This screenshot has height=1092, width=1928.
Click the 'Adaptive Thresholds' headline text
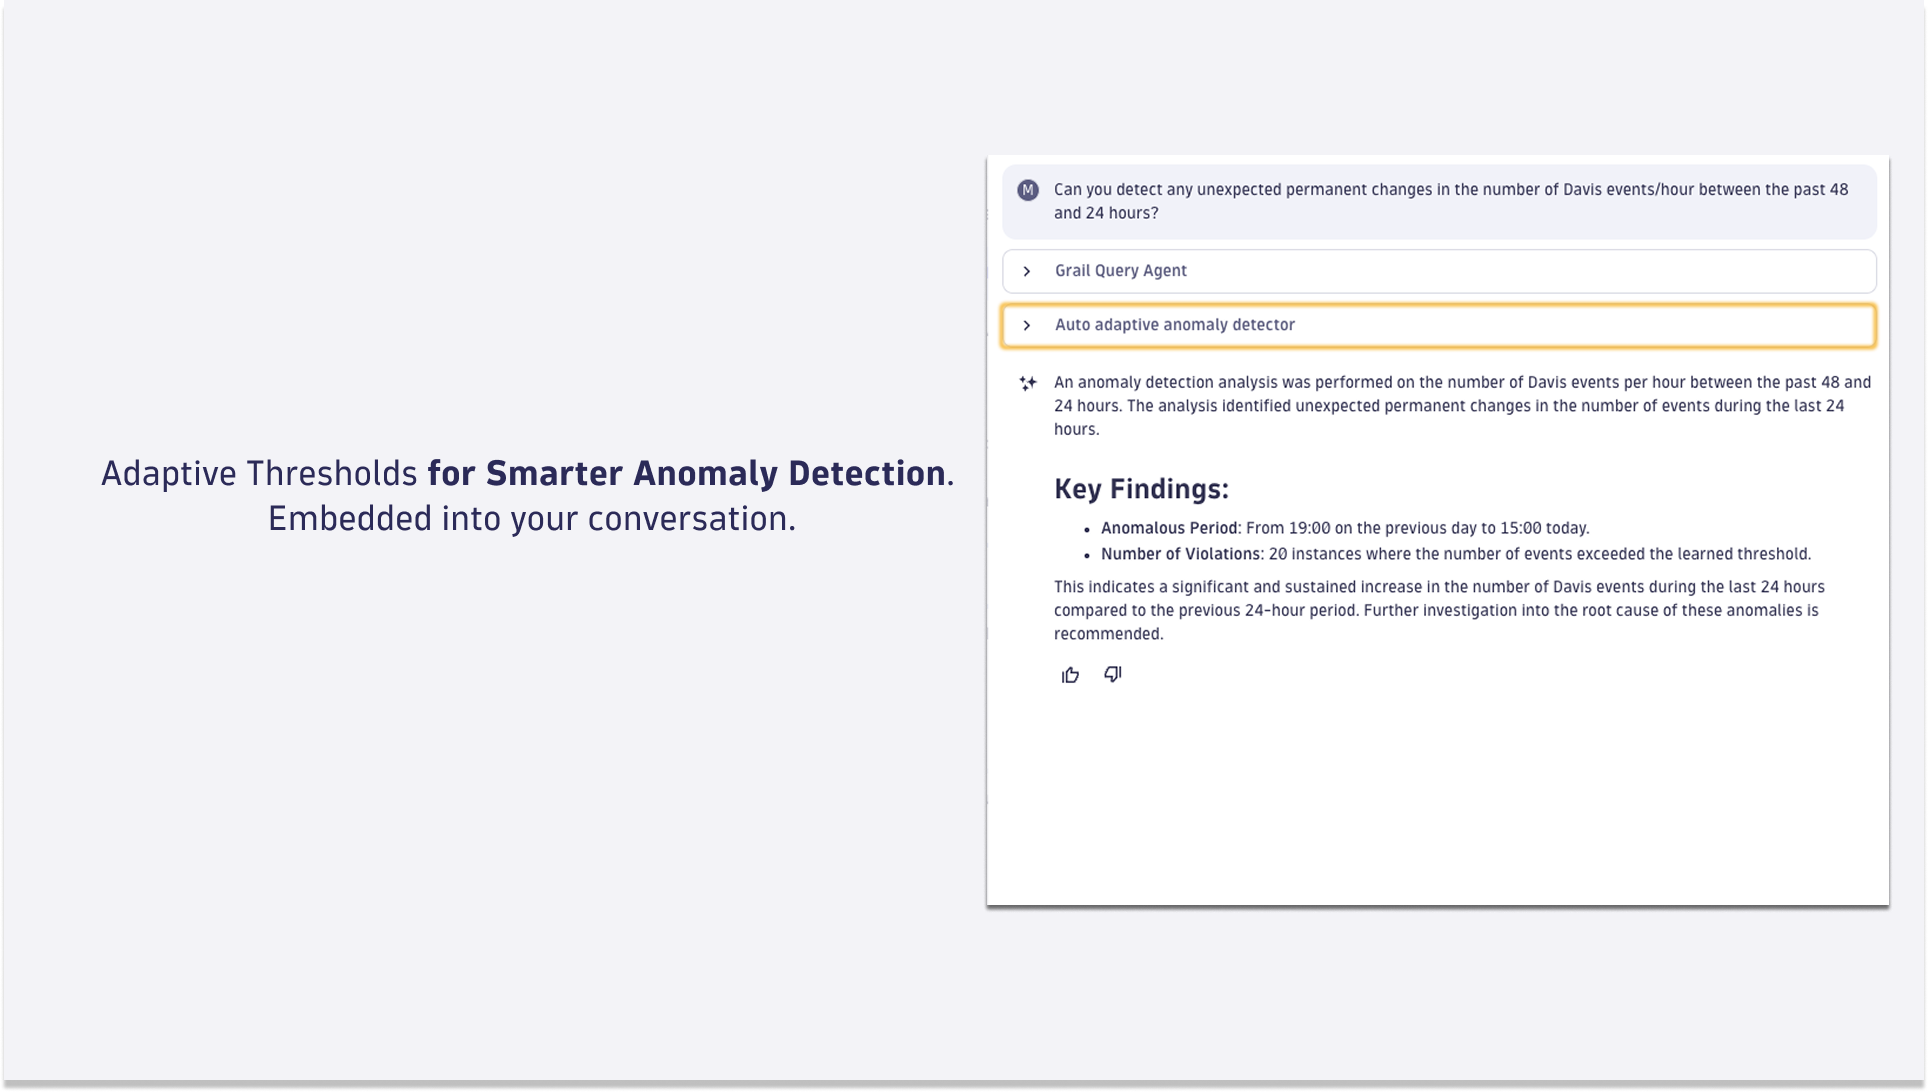[259, 473]
